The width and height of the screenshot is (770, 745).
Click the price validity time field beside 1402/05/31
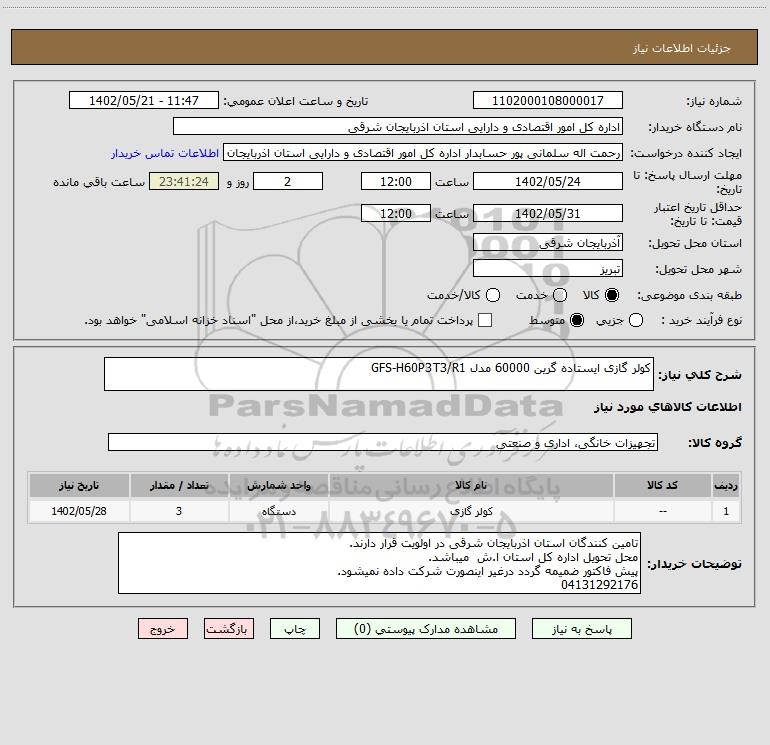[x=396, y=214]
